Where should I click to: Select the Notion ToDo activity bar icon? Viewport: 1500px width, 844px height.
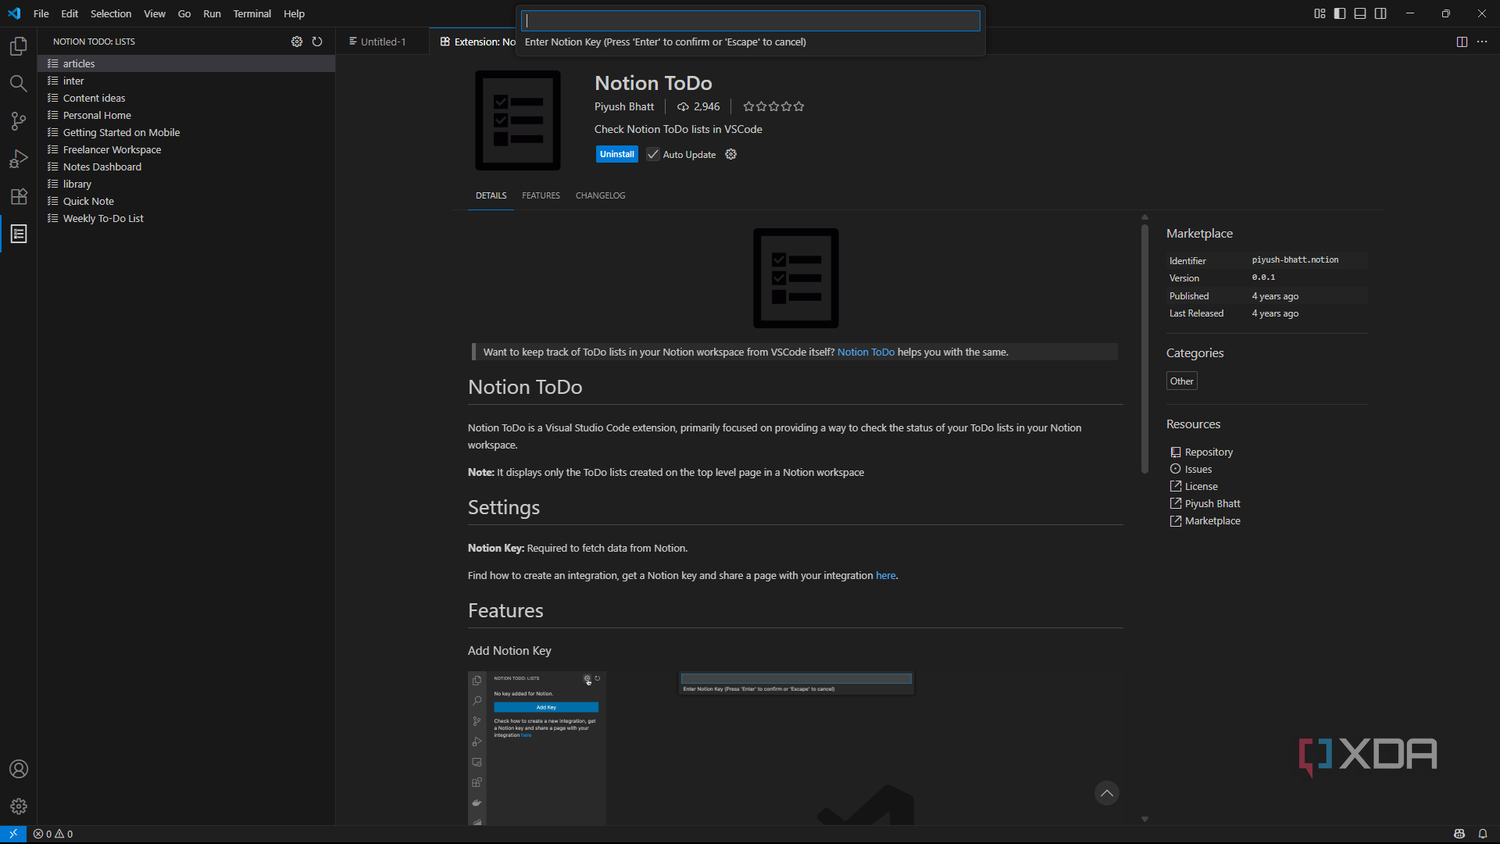(x=18, y=234)
